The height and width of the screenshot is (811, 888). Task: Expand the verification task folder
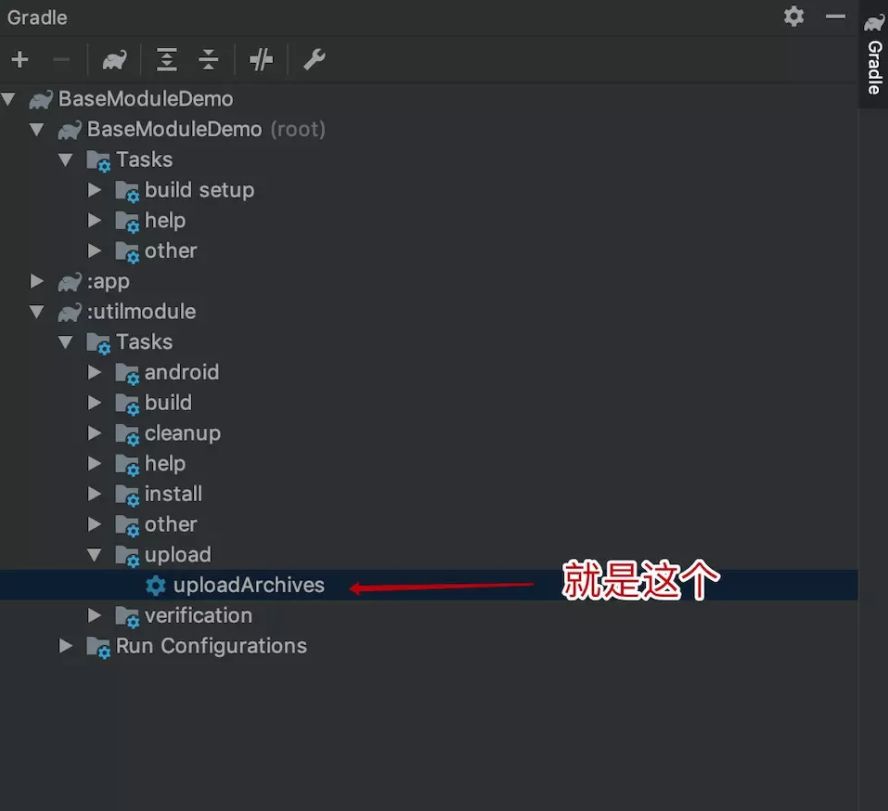[95, 616]
